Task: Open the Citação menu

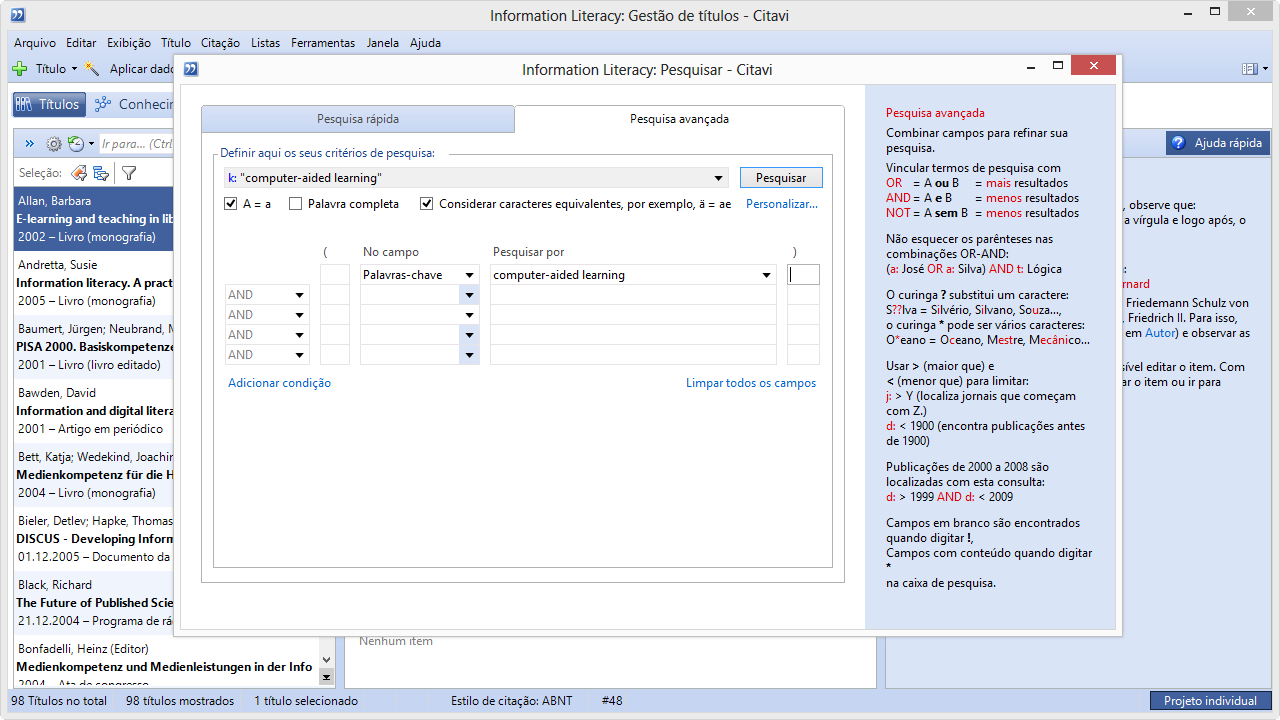Action: point(220,43)
